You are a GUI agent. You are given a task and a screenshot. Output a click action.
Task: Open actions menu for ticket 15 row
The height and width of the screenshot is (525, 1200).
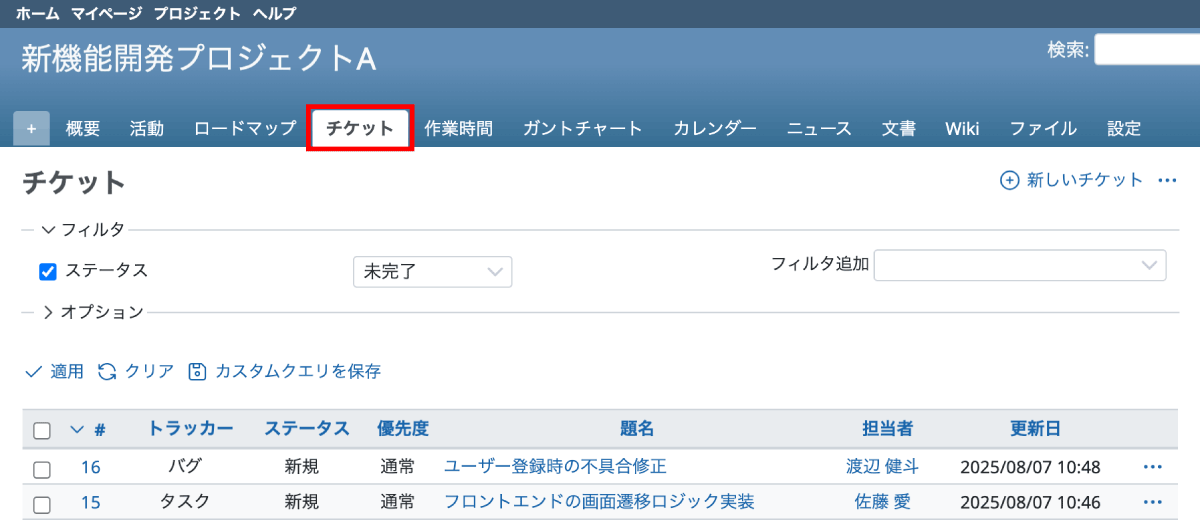1152,502
